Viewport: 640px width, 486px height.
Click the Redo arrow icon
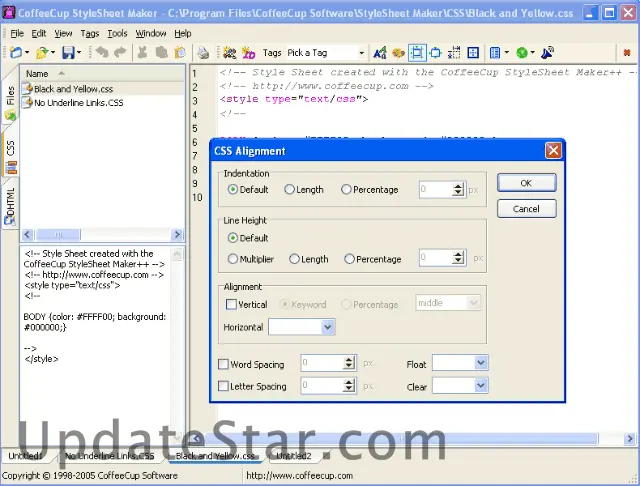(120, 53)
